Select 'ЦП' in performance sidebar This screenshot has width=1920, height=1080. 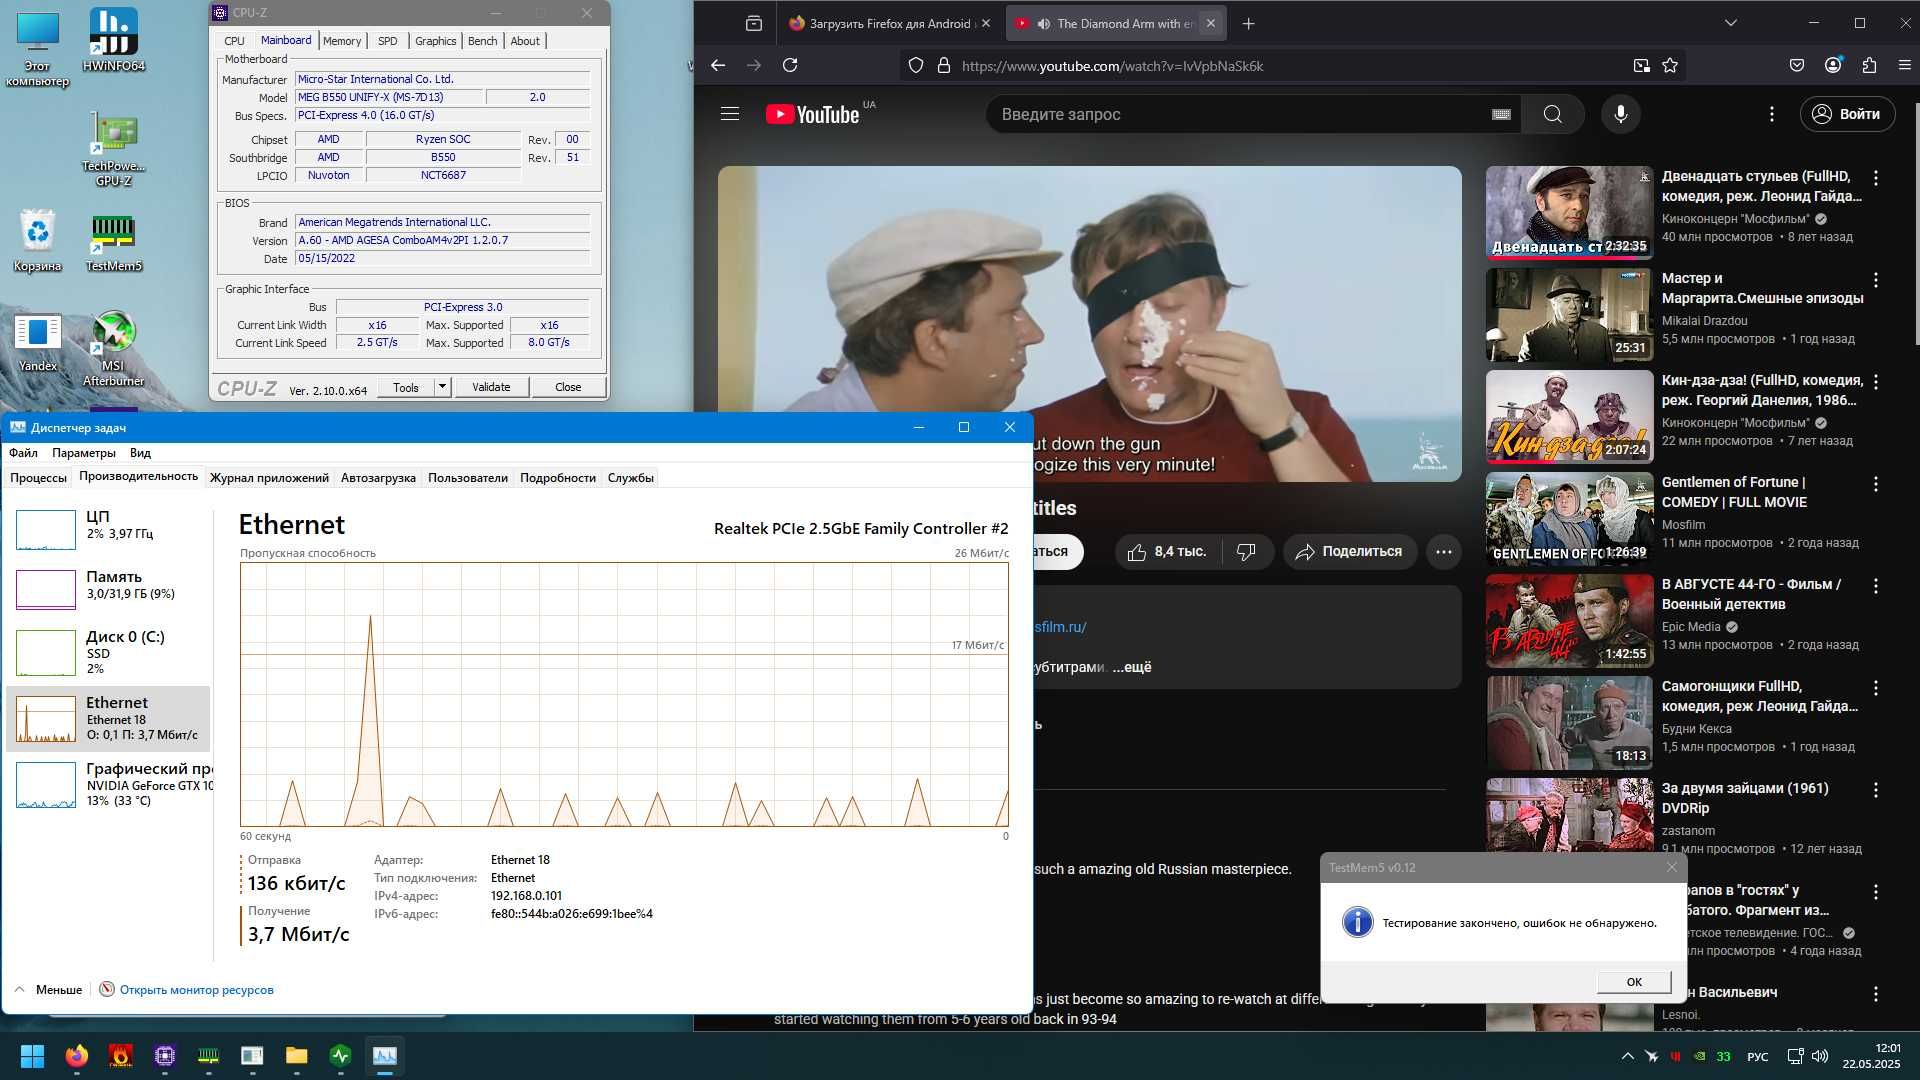point(108,528)
